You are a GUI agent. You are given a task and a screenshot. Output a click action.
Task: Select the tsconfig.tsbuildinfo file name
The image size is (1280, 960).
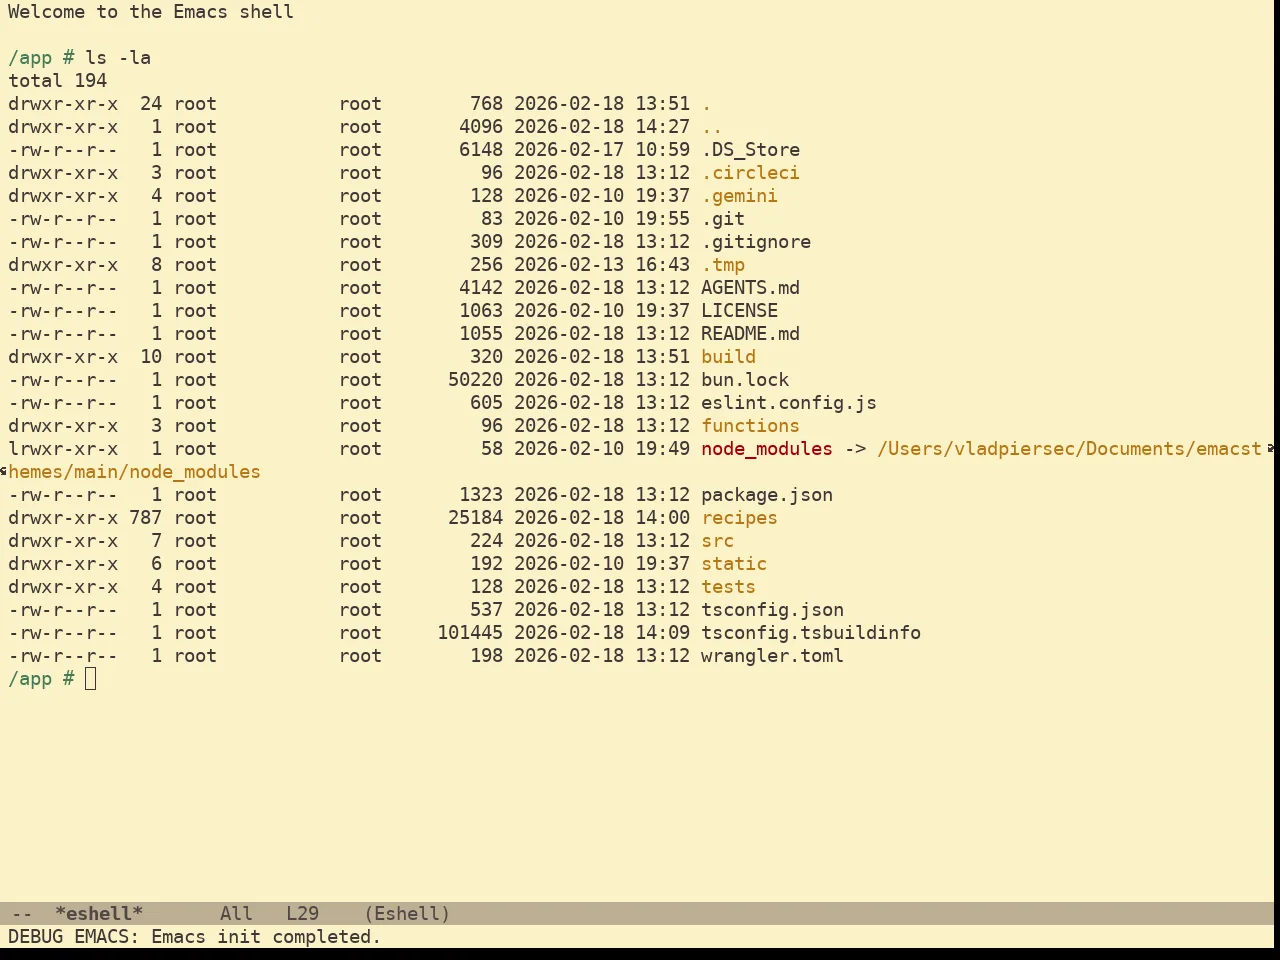811,633
